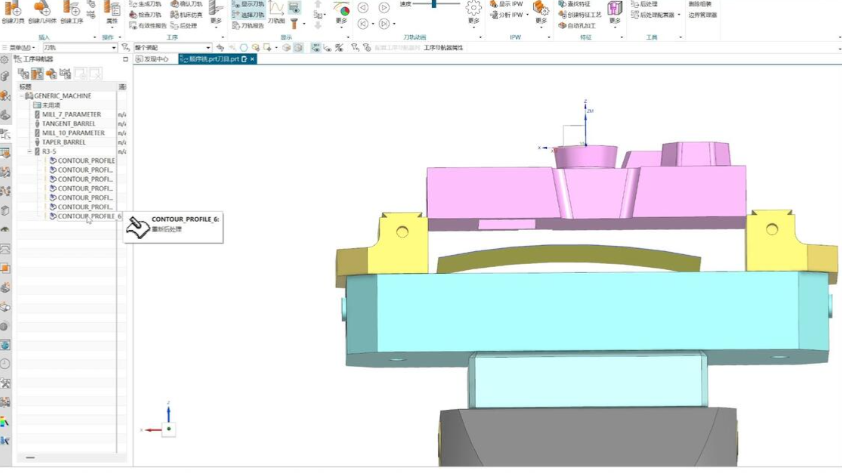Select the MILL_10_PARAMETER tool entry
The width and height of the screenshot is (842, 473).
coord(73,133)
